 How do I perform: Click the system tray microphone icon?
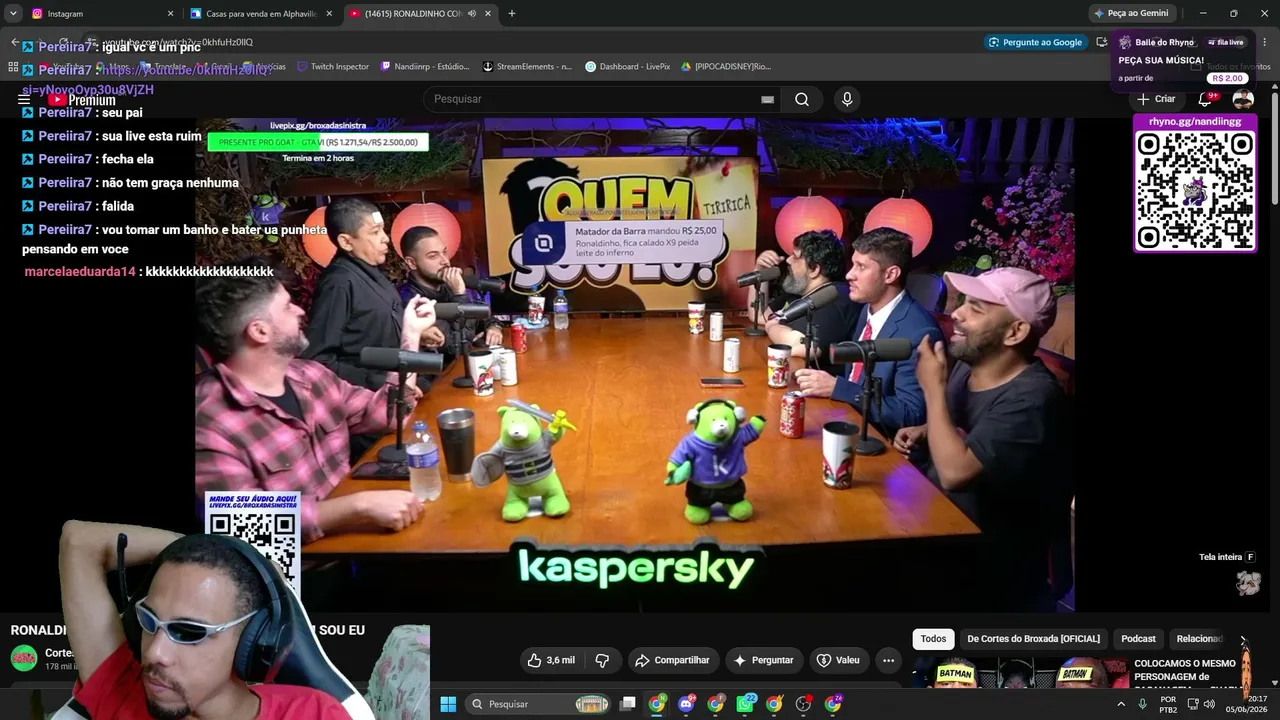pos(1142,704)
